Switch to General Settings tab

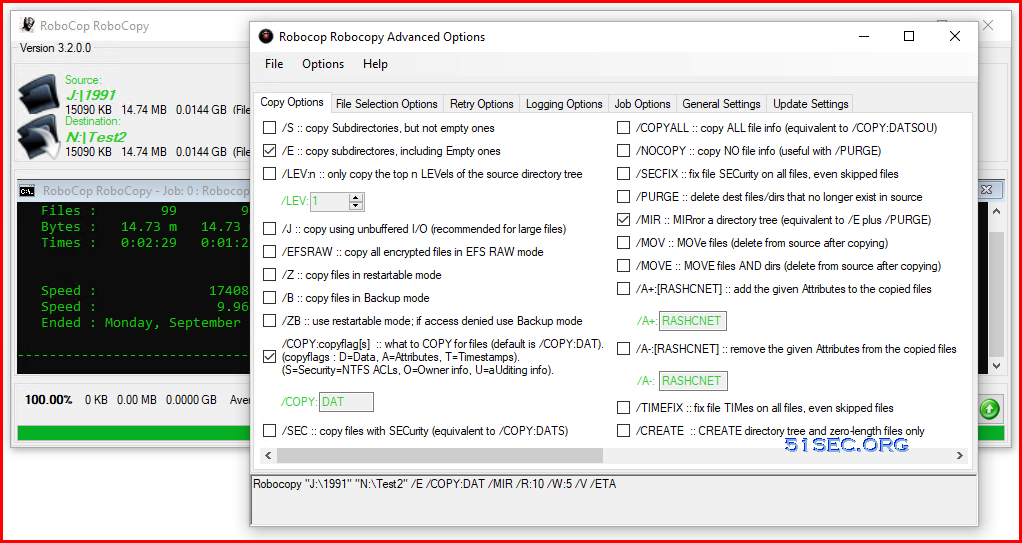(721, 104)
